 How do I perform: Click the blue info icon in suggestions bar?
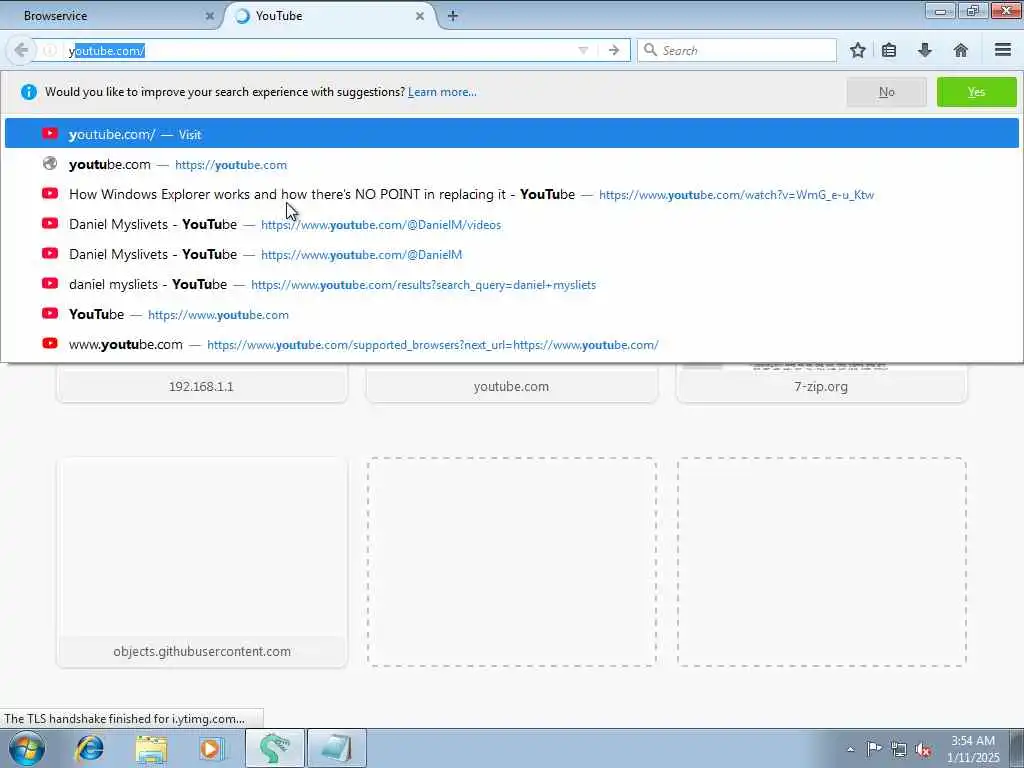[x=29, y=92]
